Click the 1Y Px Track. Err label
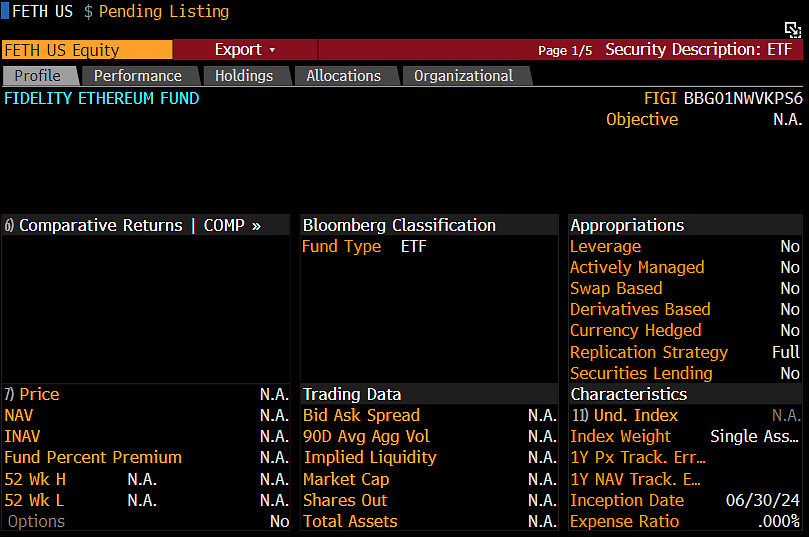This screenshot has width=809, height=537. (638, 458)
